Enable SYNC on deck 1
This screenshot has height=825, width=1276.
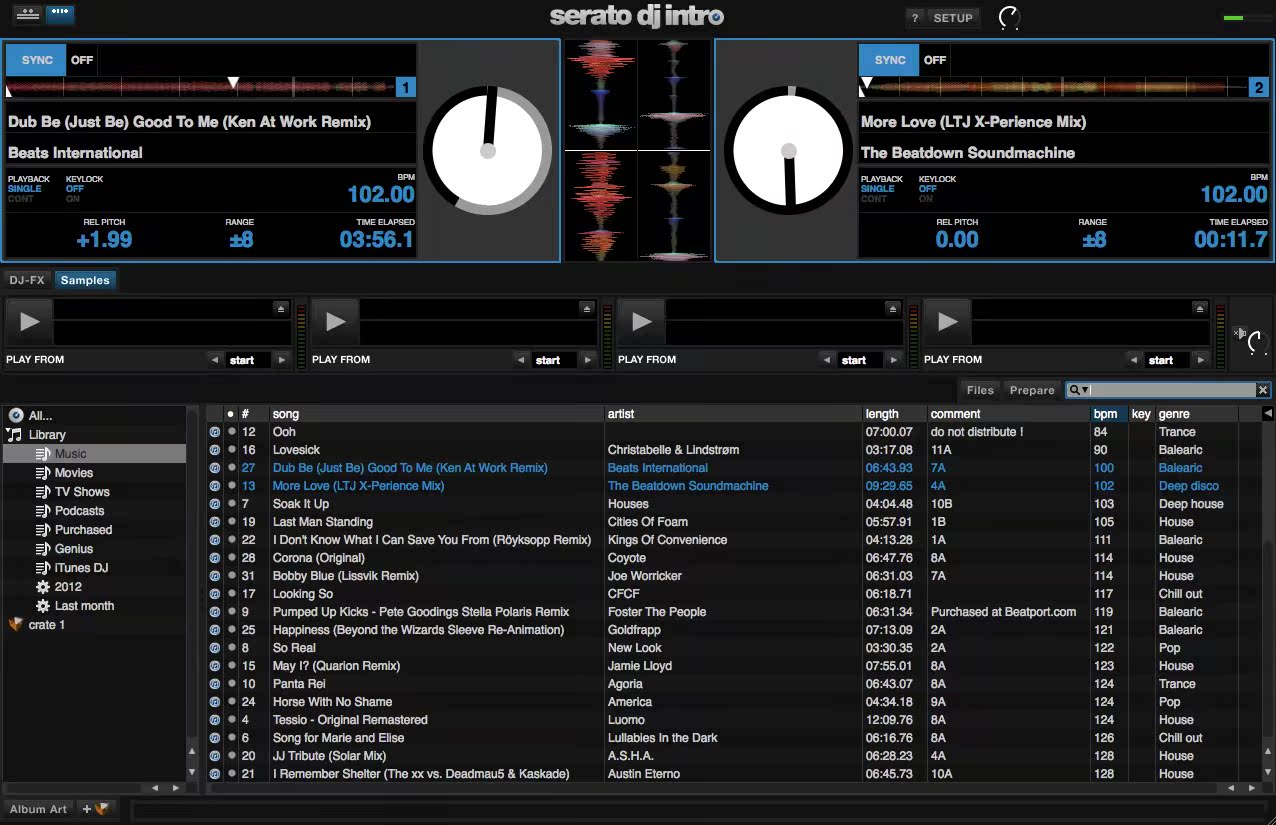pos(37,60)
